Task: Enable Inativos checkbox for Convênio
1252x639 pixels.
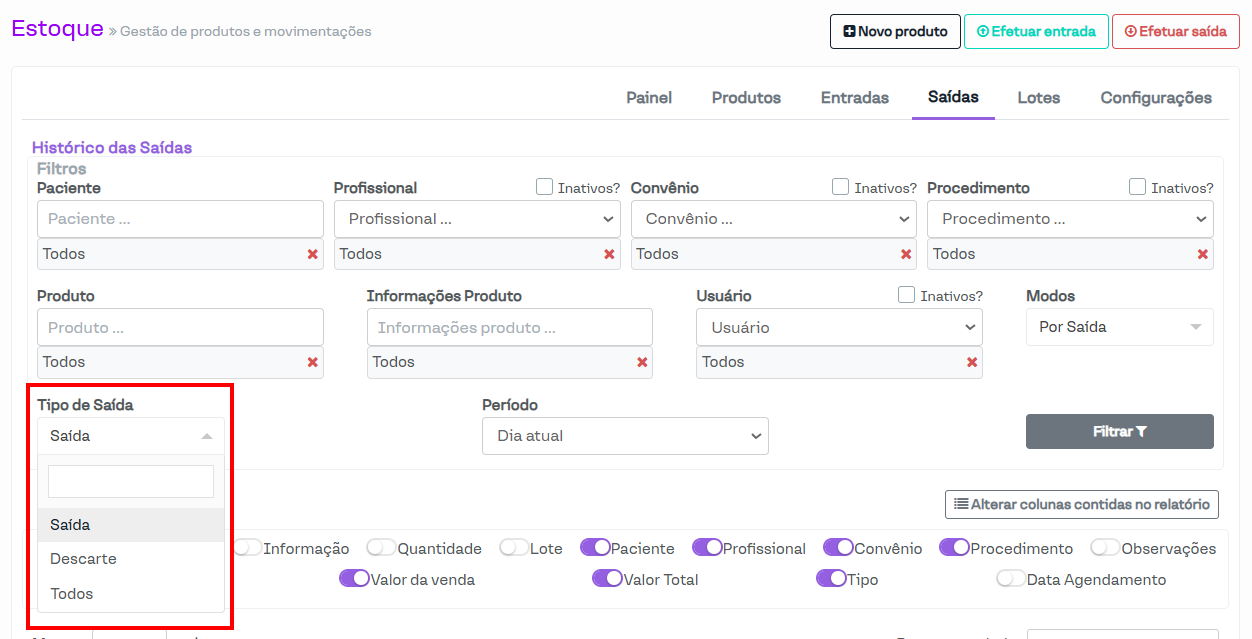Action: point(841,187)
